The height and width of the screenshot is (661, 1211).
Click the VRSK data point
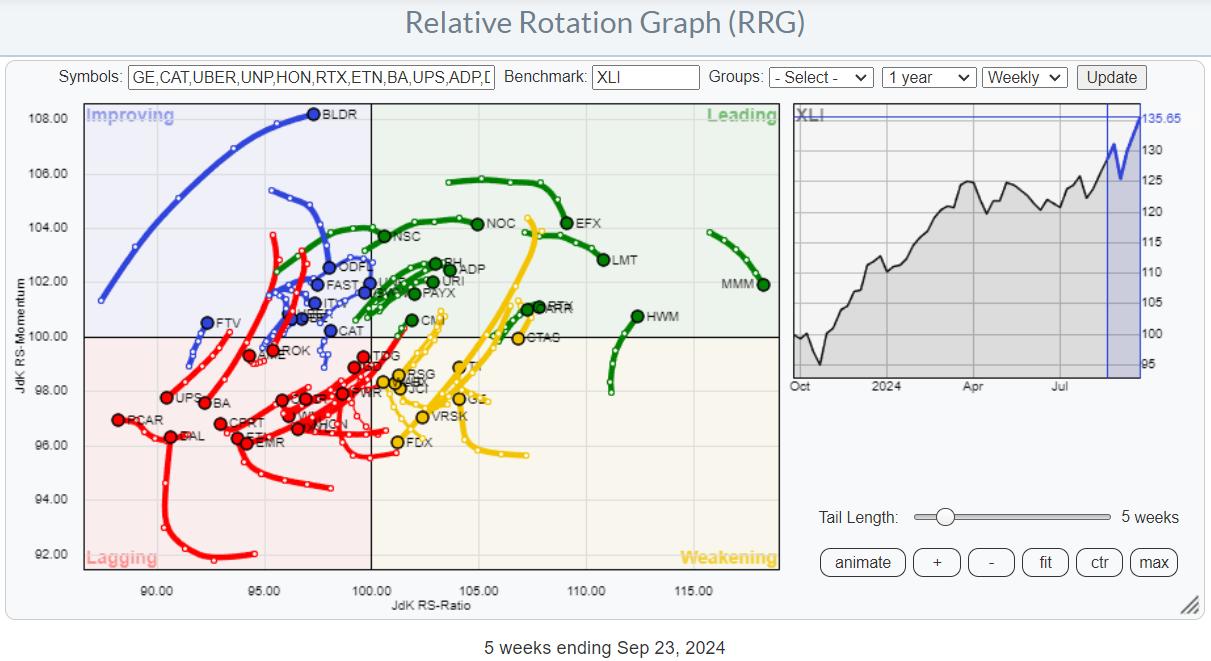423,417
